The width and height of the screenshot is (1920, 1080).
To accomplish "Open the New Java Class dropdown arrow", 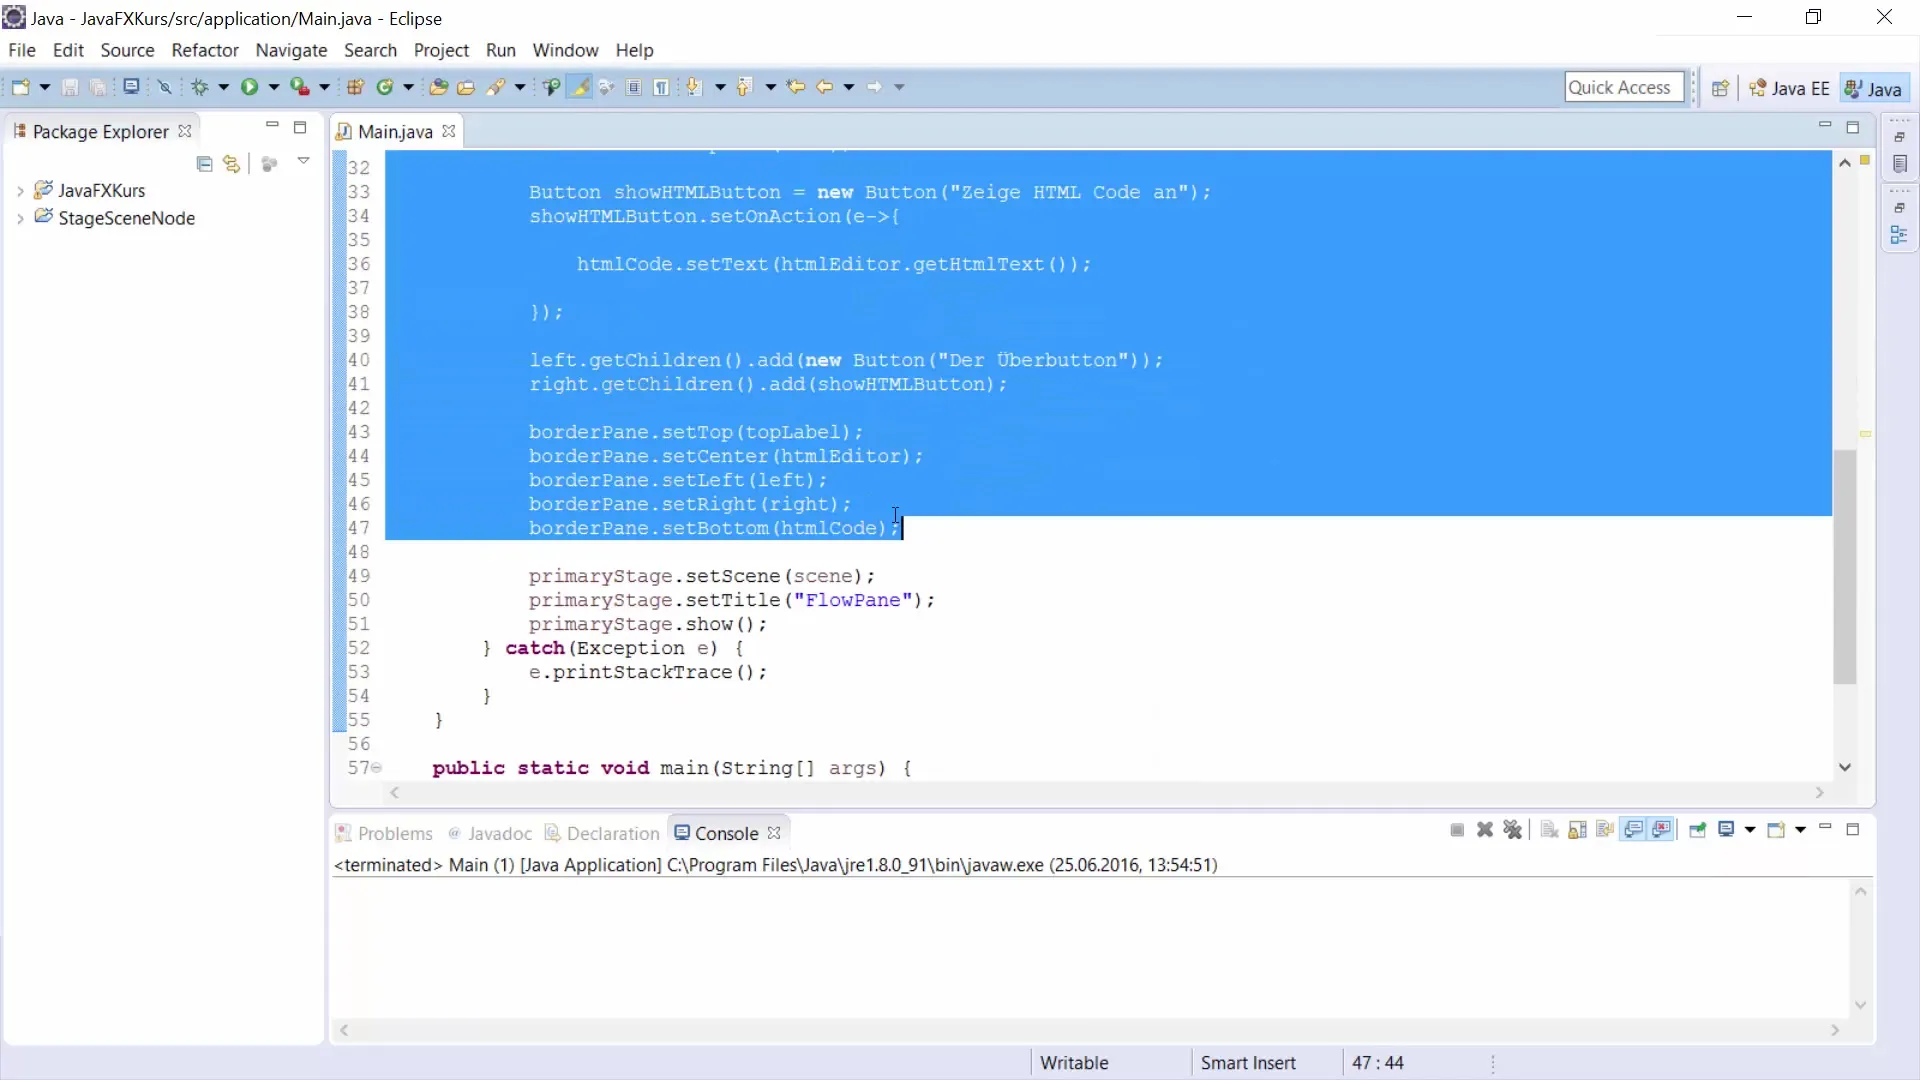I will [x=408, y=87].
